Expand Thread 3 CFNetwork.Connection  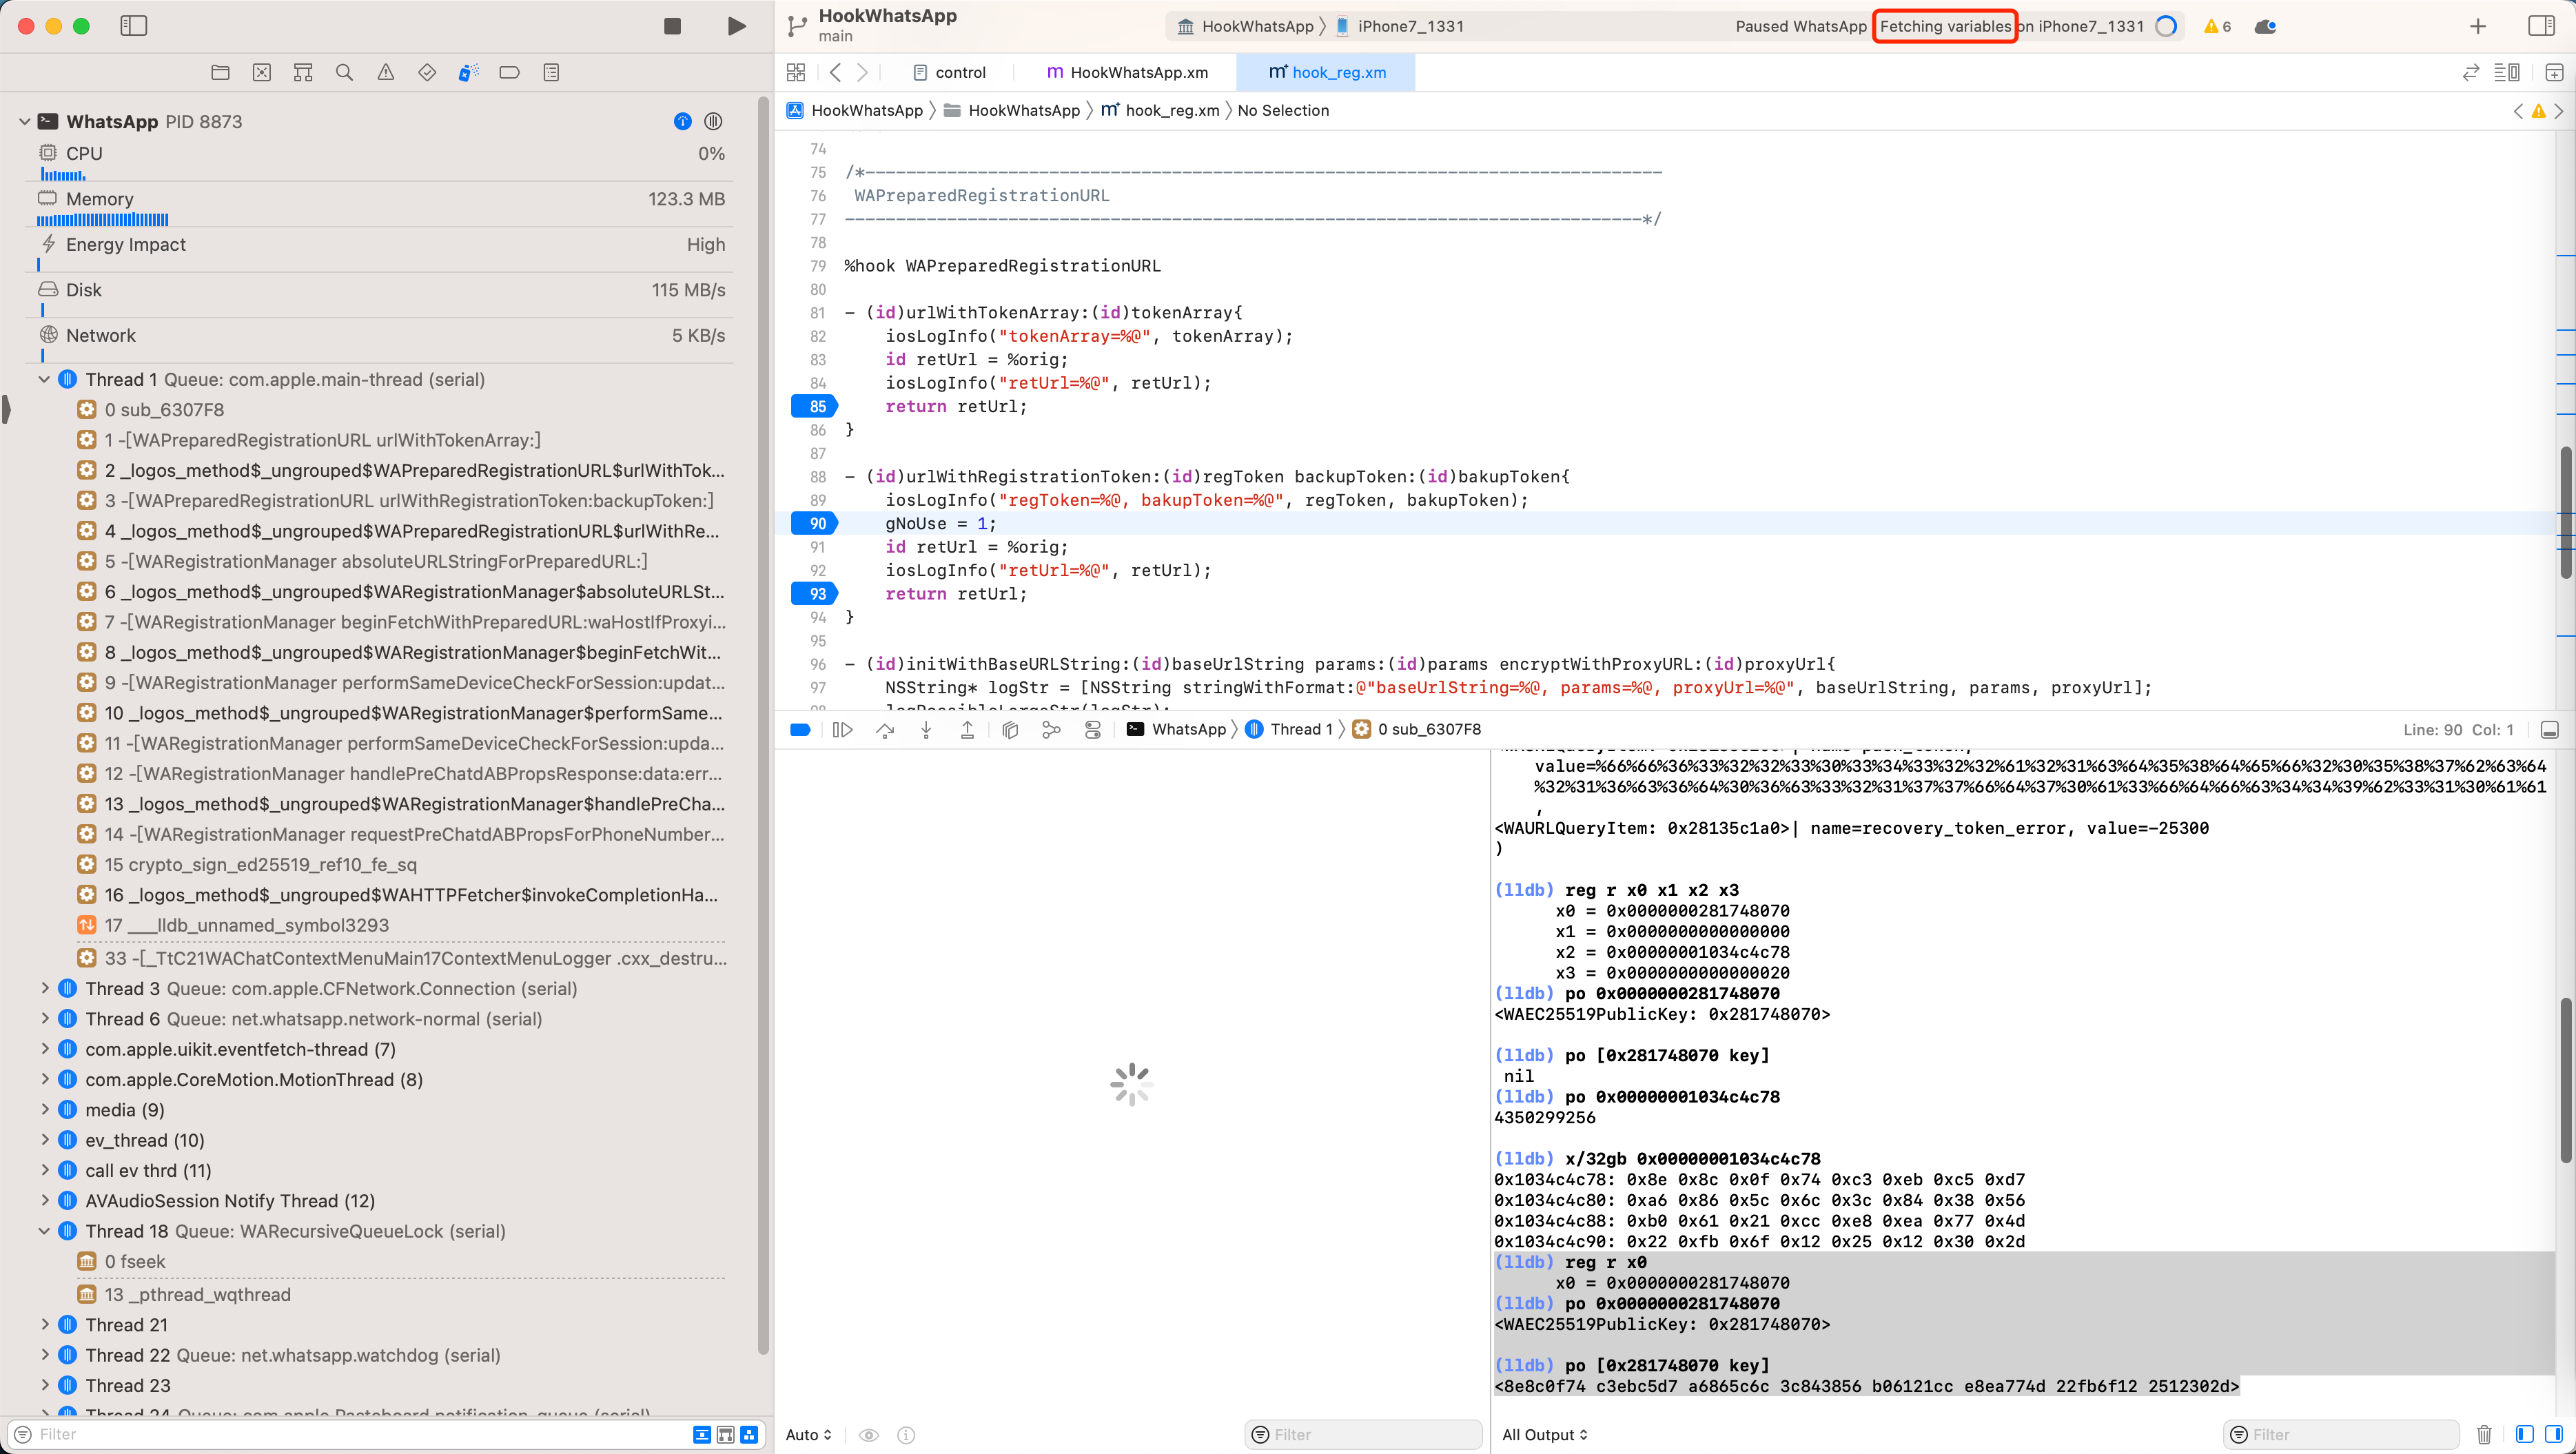click(44, 988)
